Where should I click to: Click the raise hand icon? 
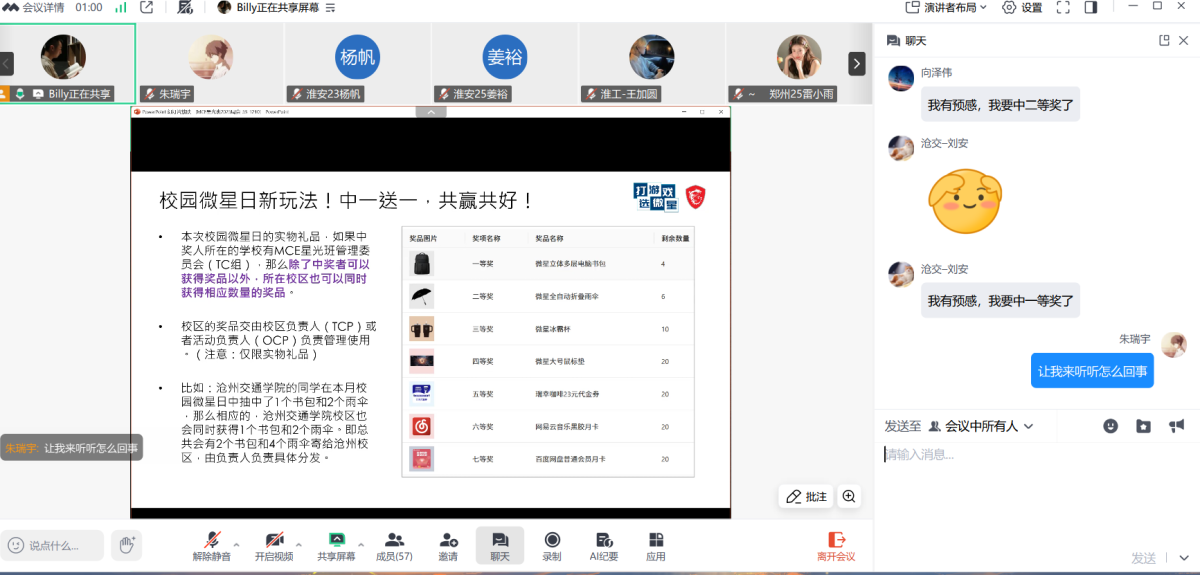tap(126, 545)
